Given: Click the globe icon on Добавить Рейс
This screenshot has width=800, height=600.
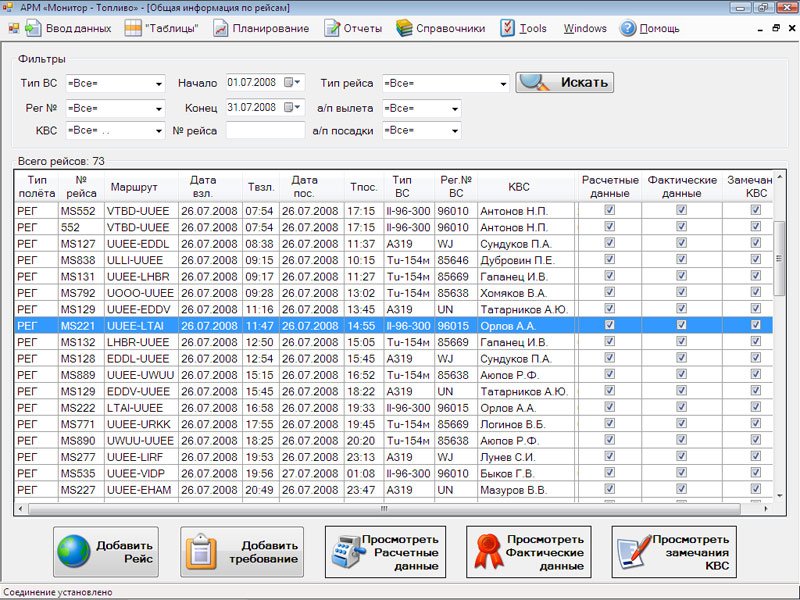Looking at the screenshot, I should [74, 552].
